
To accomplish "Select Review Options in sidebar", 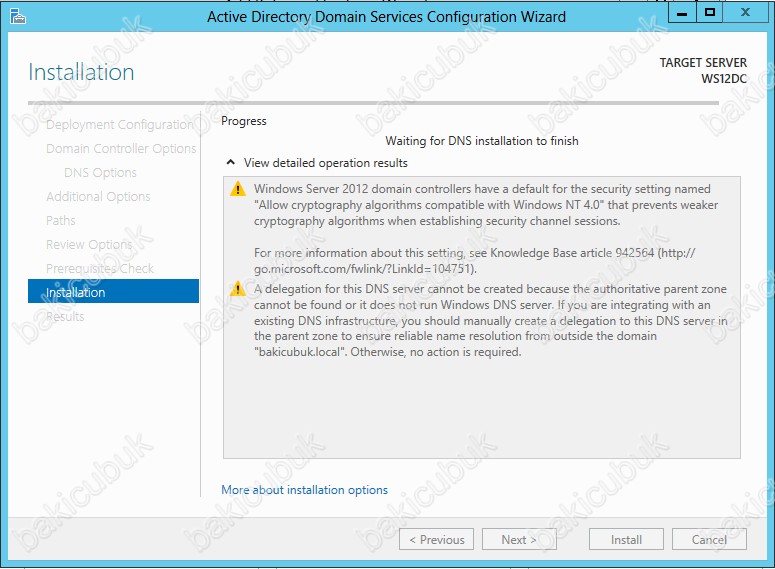I will click(x=89, y=245).
